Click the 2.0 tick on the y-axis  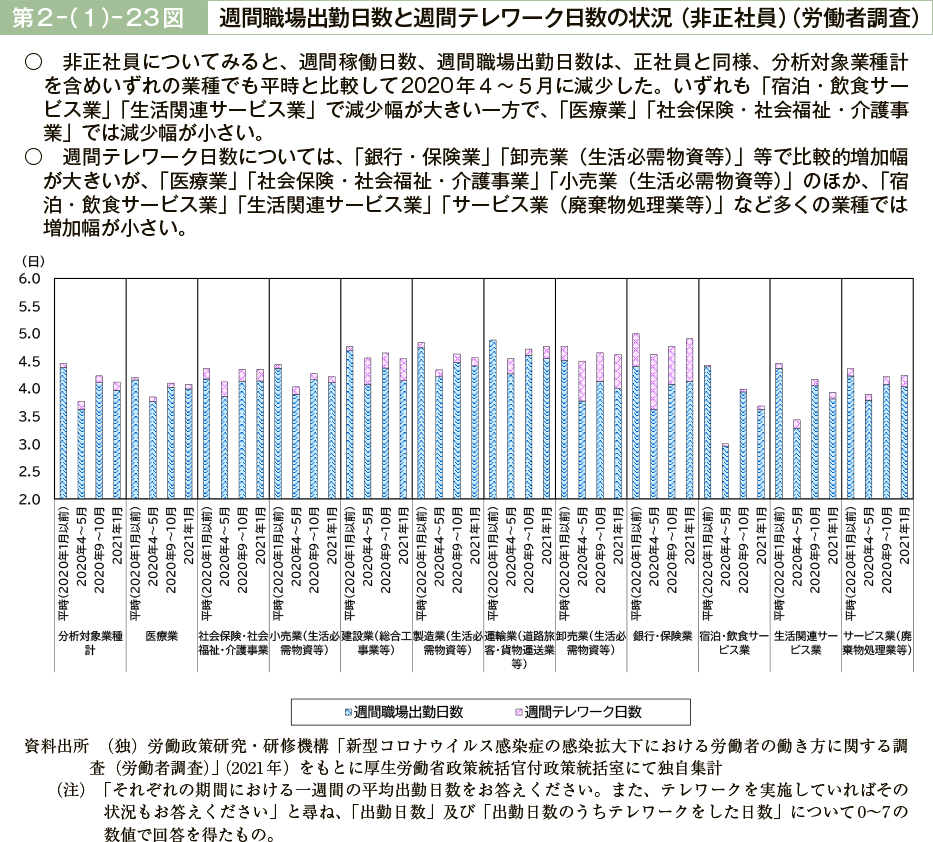[28, 498]
